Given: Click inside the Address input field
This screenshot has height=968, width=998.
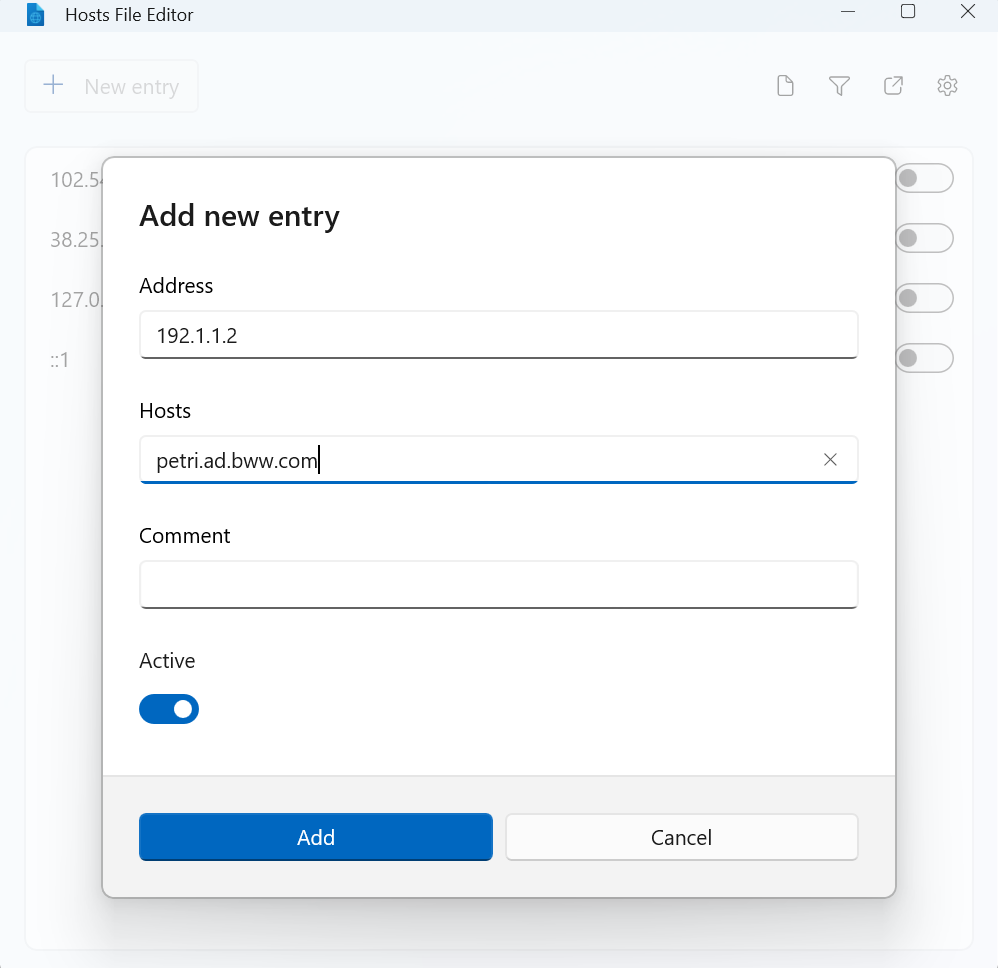Looking at the screenshot, I should point(498,335).
